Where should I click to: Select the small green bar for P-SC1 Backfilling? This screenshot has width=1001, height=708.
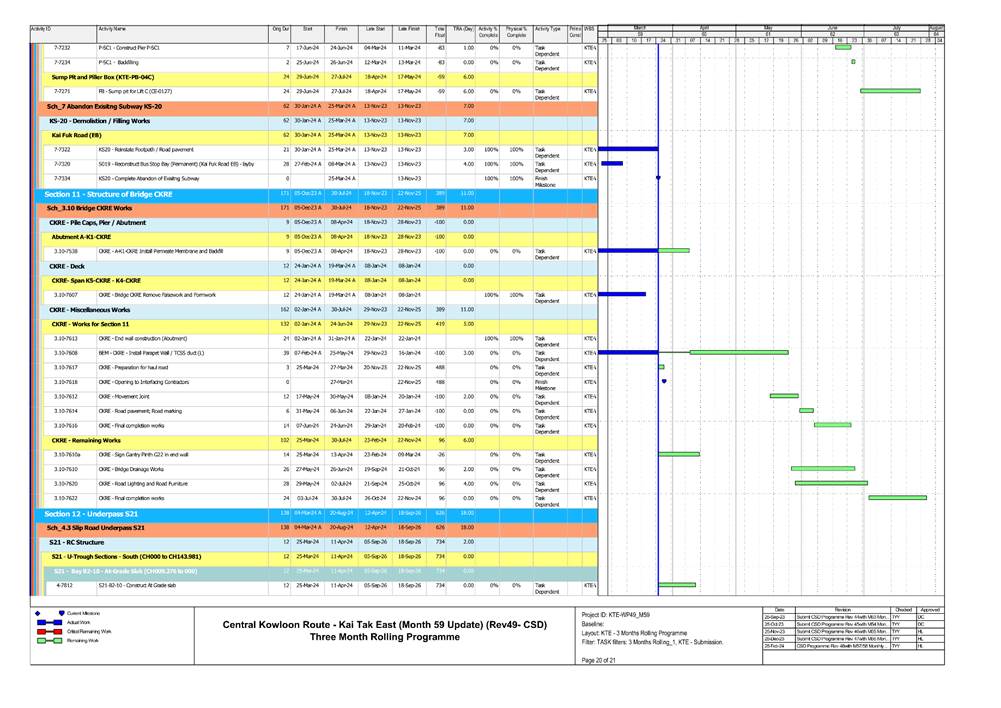[853, 62]
